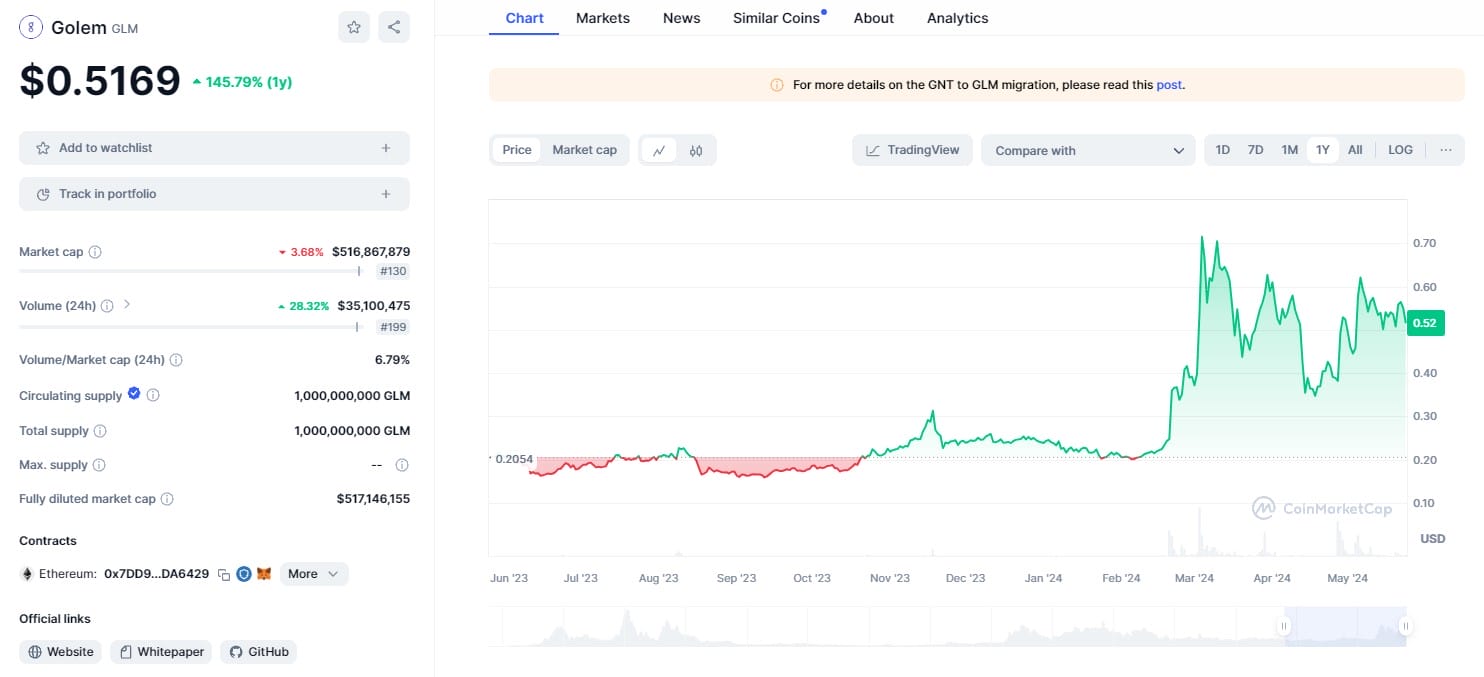1484x677 pixels.
Task: Set chart range to 1Y
Action: pyautogui.click(x=1323, y=150)
